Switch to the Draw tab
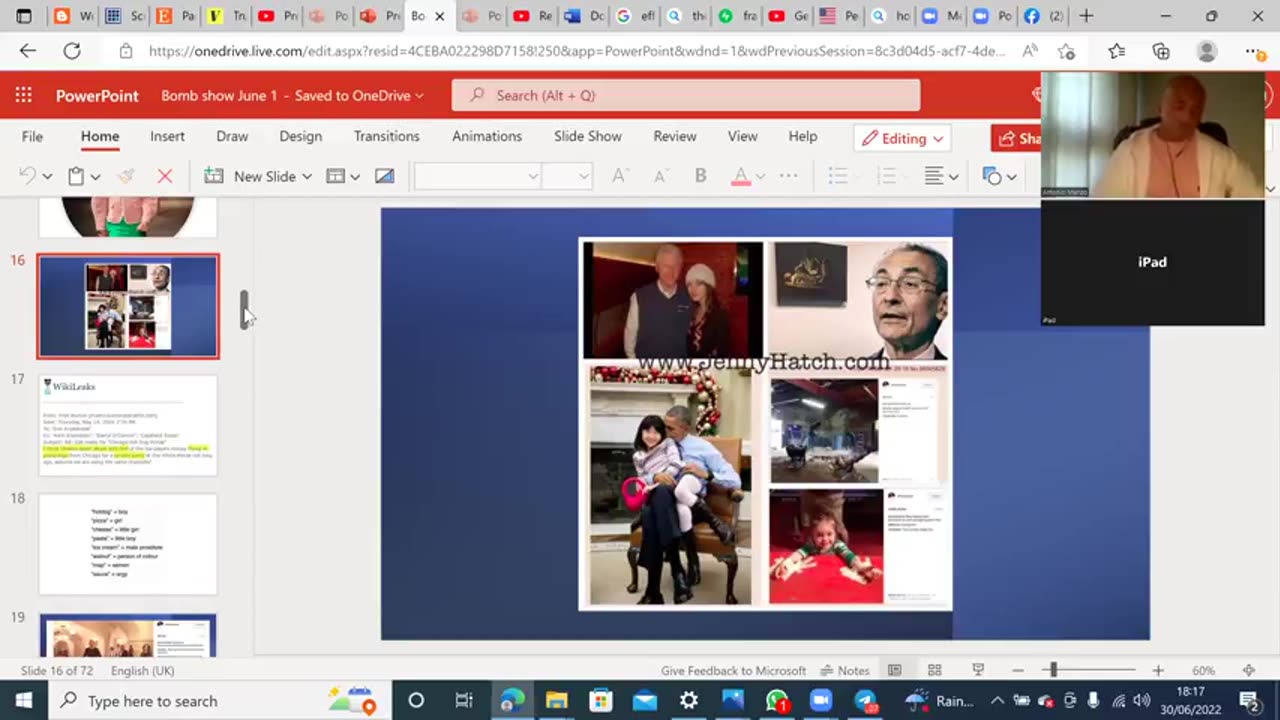The width and height of the screenshot is (1280, 720). click(x=232, y=136)
